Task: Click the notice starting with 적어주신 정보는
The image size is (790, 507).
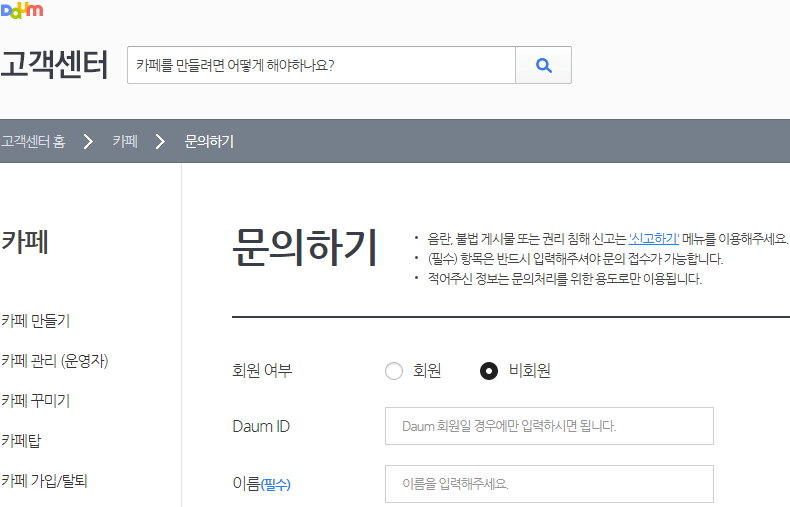Action: 564,279
